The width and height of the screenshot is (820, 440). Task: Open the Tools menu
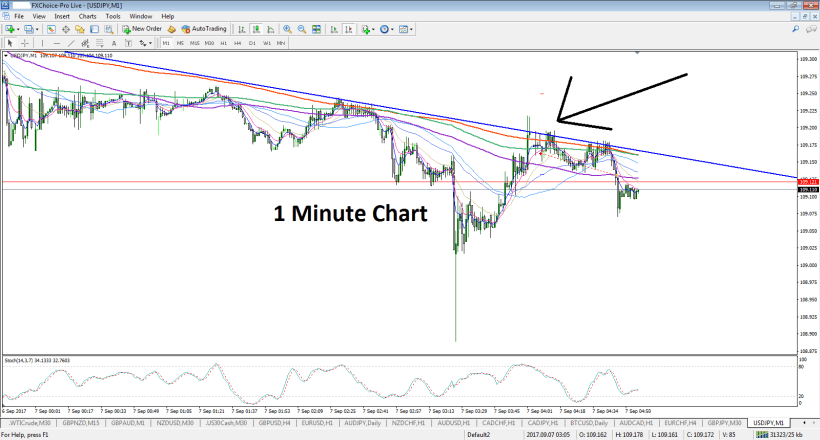[x=113, y=16]
